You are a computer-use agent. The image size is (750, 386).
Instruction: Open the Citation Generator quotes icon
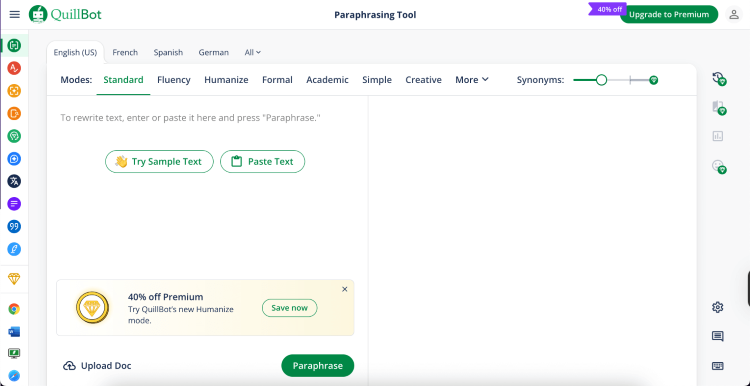click(x=14, y=226)
